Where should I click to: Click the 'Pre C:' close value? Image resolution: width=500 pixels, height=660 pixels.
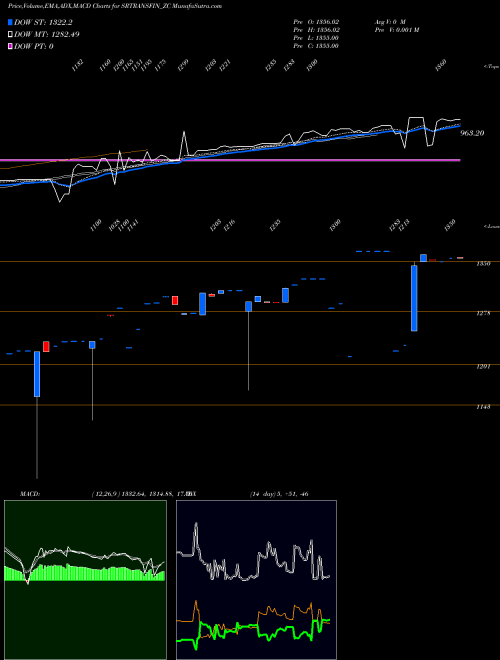[x=316, y=46]
